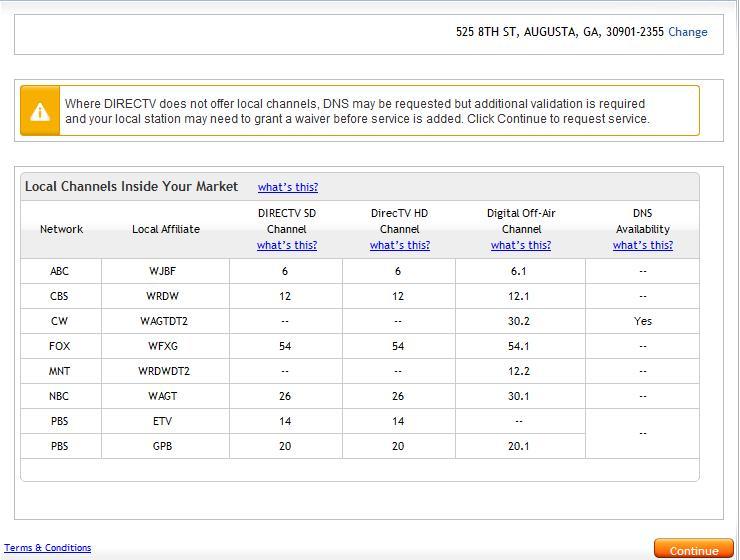Click the NBC network cell

point(61,396)
